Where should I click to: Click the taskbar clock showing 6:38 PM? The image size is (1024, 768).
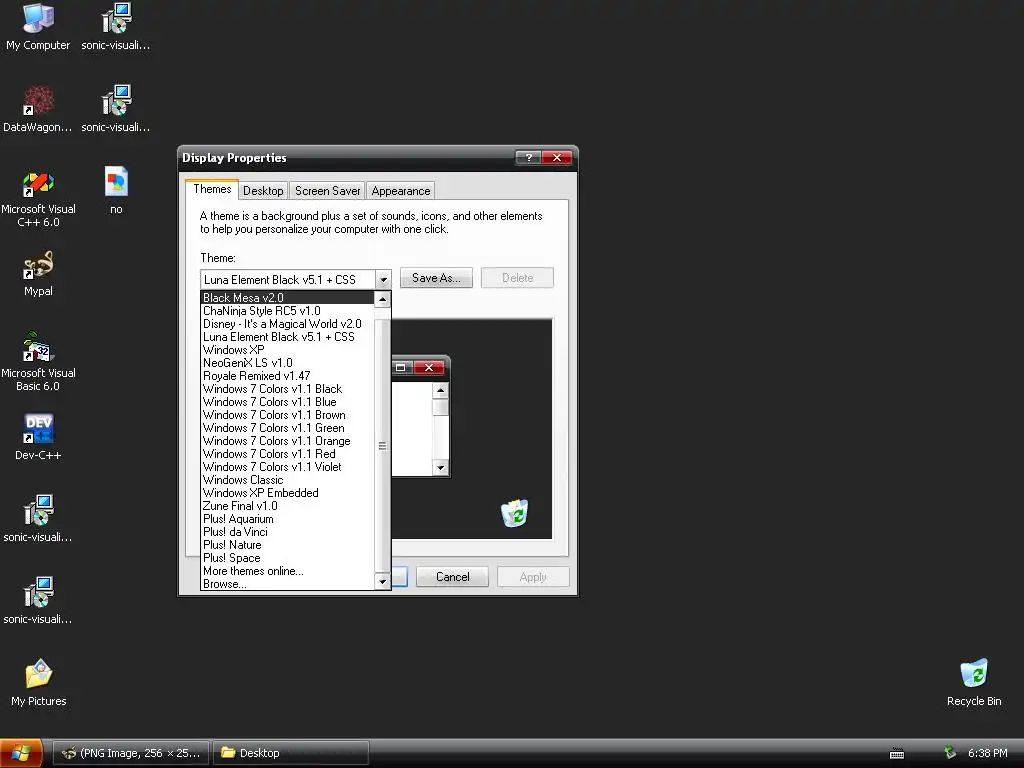(x=987, y=754)
